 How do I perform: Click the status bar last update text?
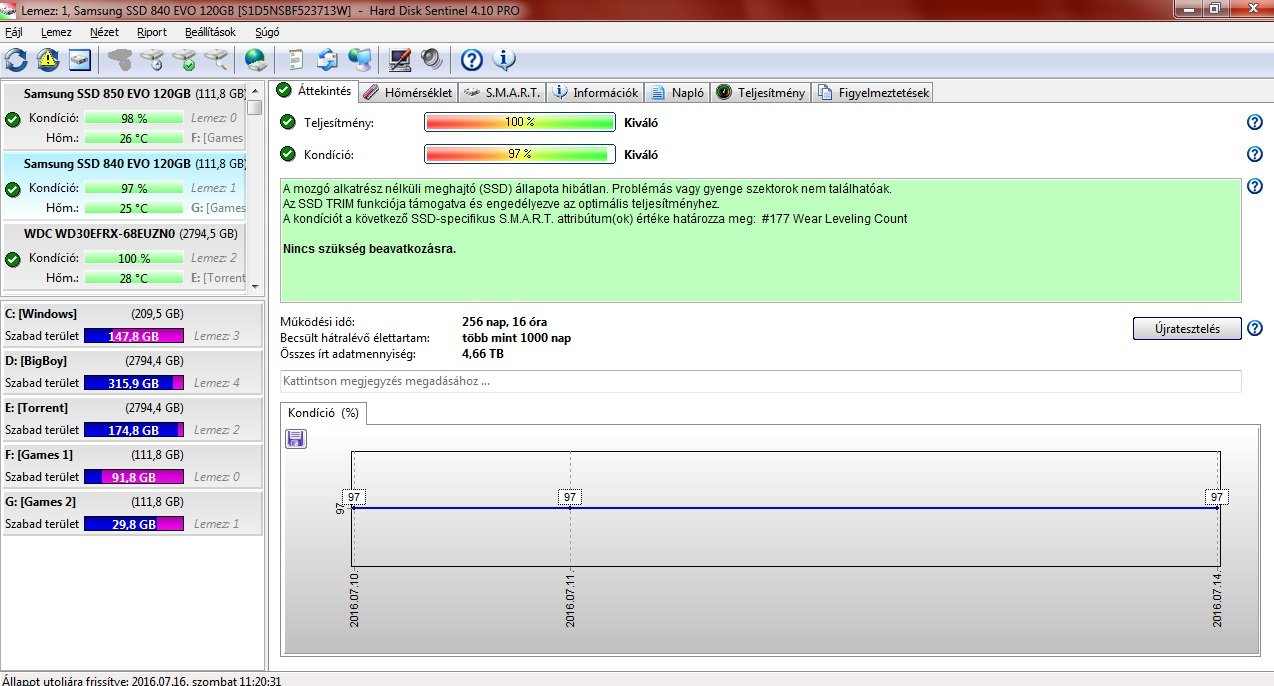(x=141, y=679)
